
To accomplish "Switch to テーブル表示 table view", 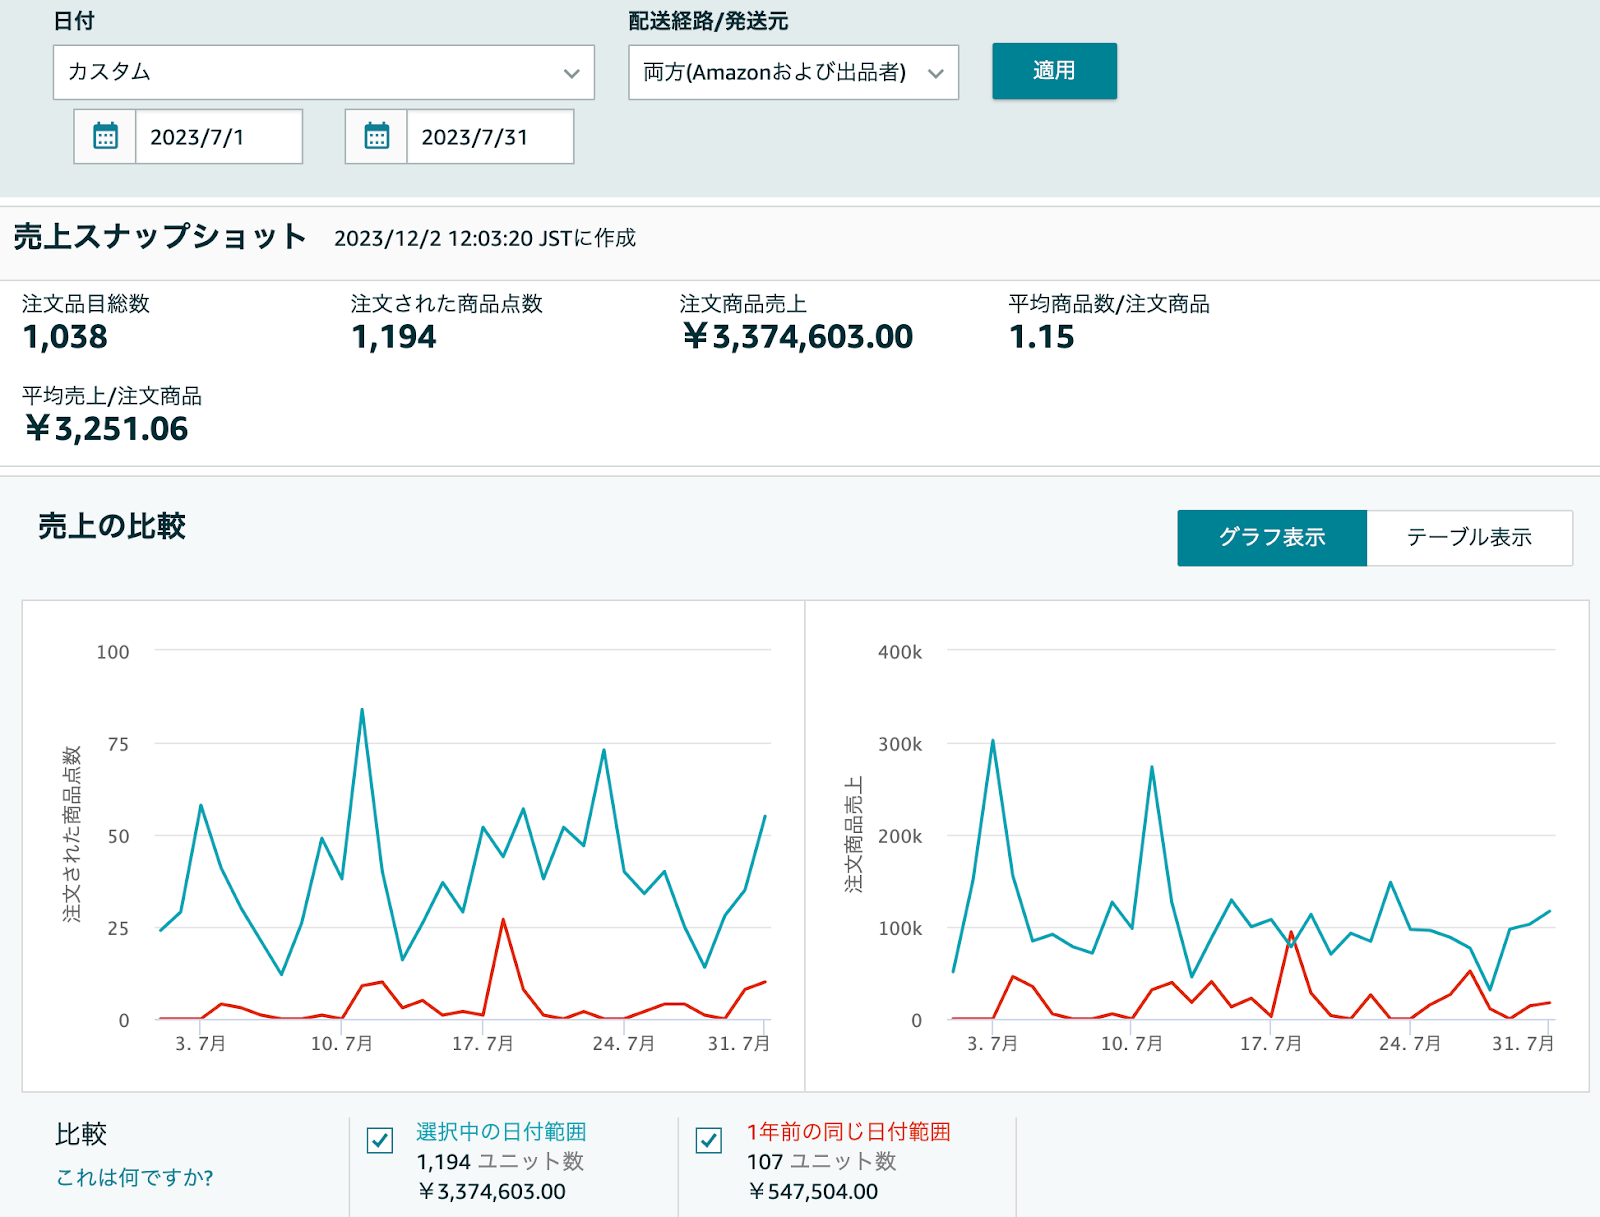I will (x=1469, y=538).
